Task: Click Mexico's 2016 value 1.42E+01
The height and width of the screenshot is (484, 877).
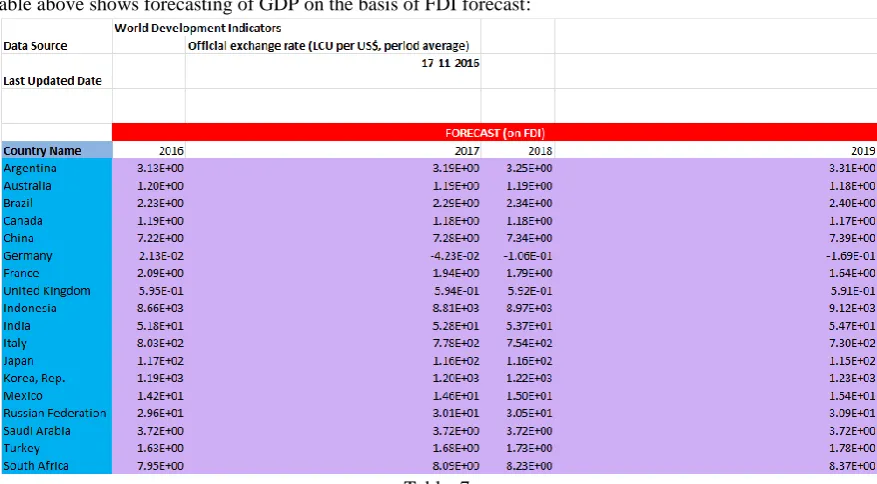Action: point(161,396)
